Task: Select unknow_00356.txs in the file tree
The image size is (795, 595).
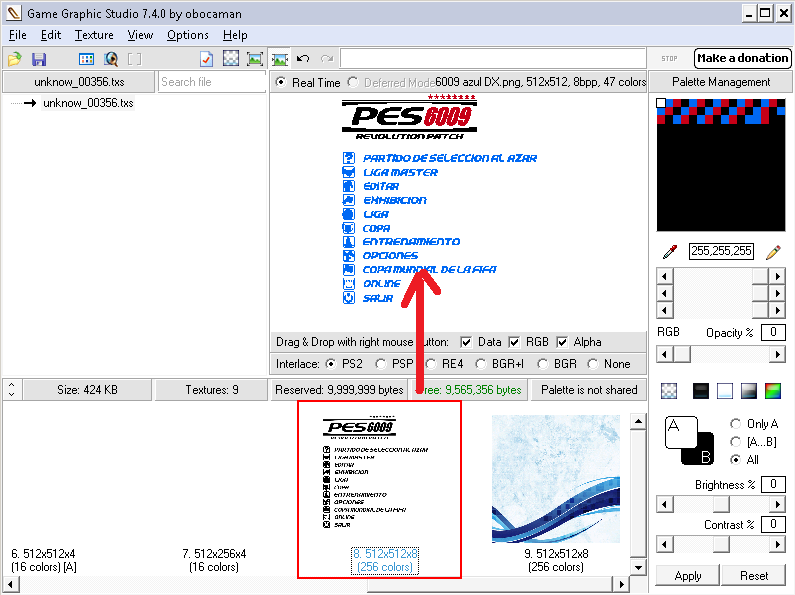Action: click(88, 103)
